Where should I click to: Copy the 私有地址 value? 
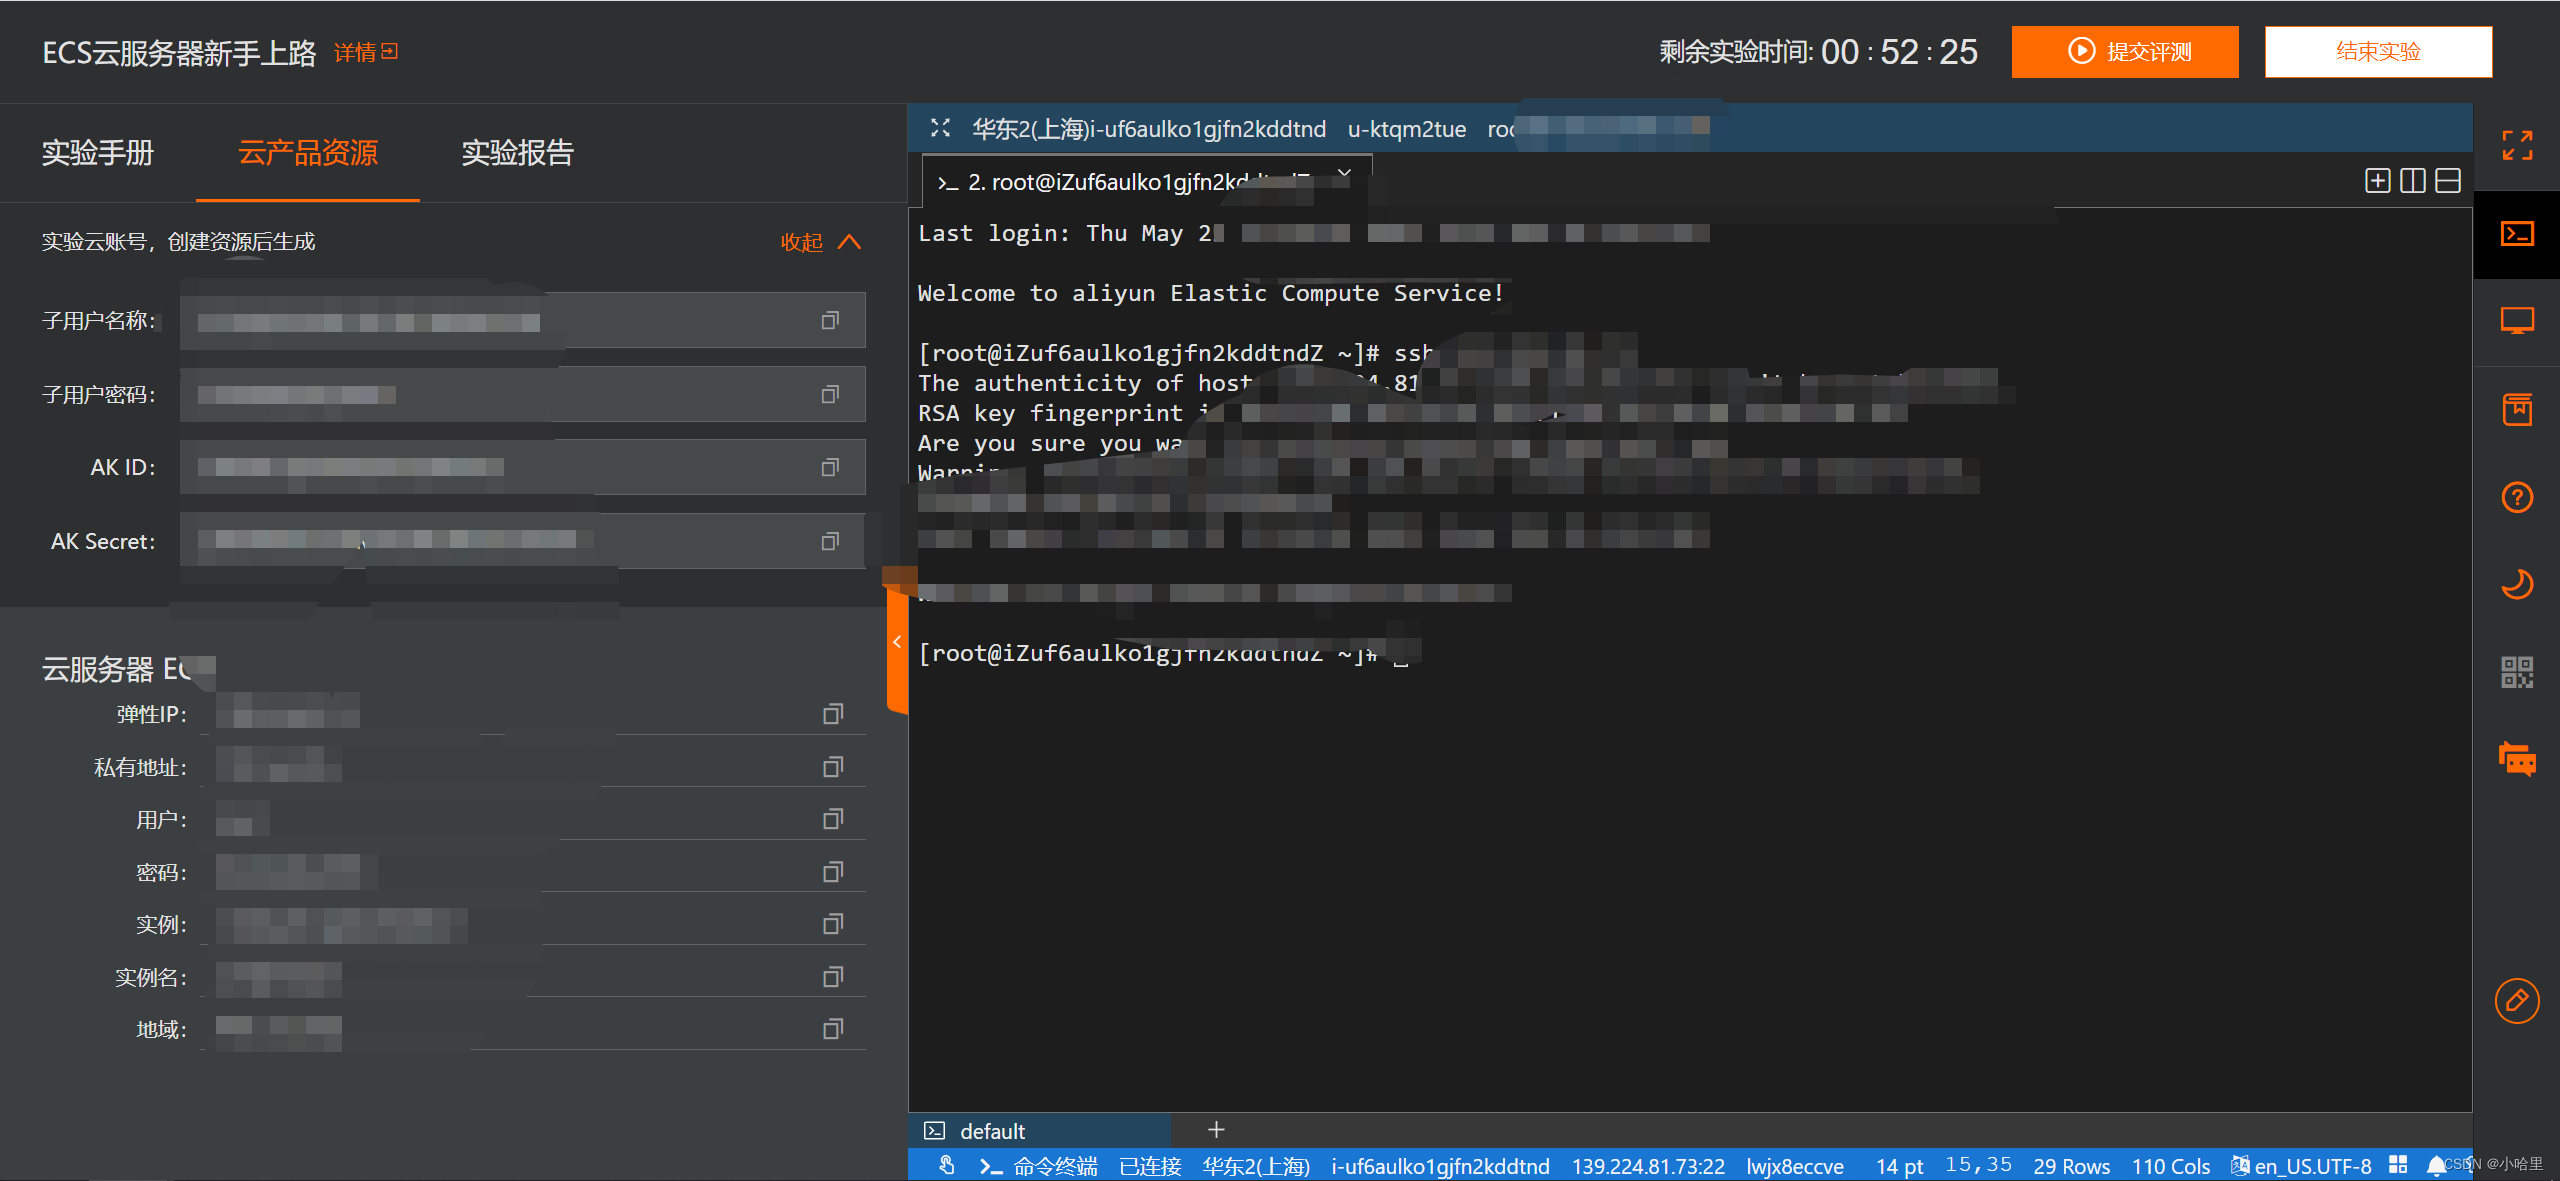[x=833, y=767]
